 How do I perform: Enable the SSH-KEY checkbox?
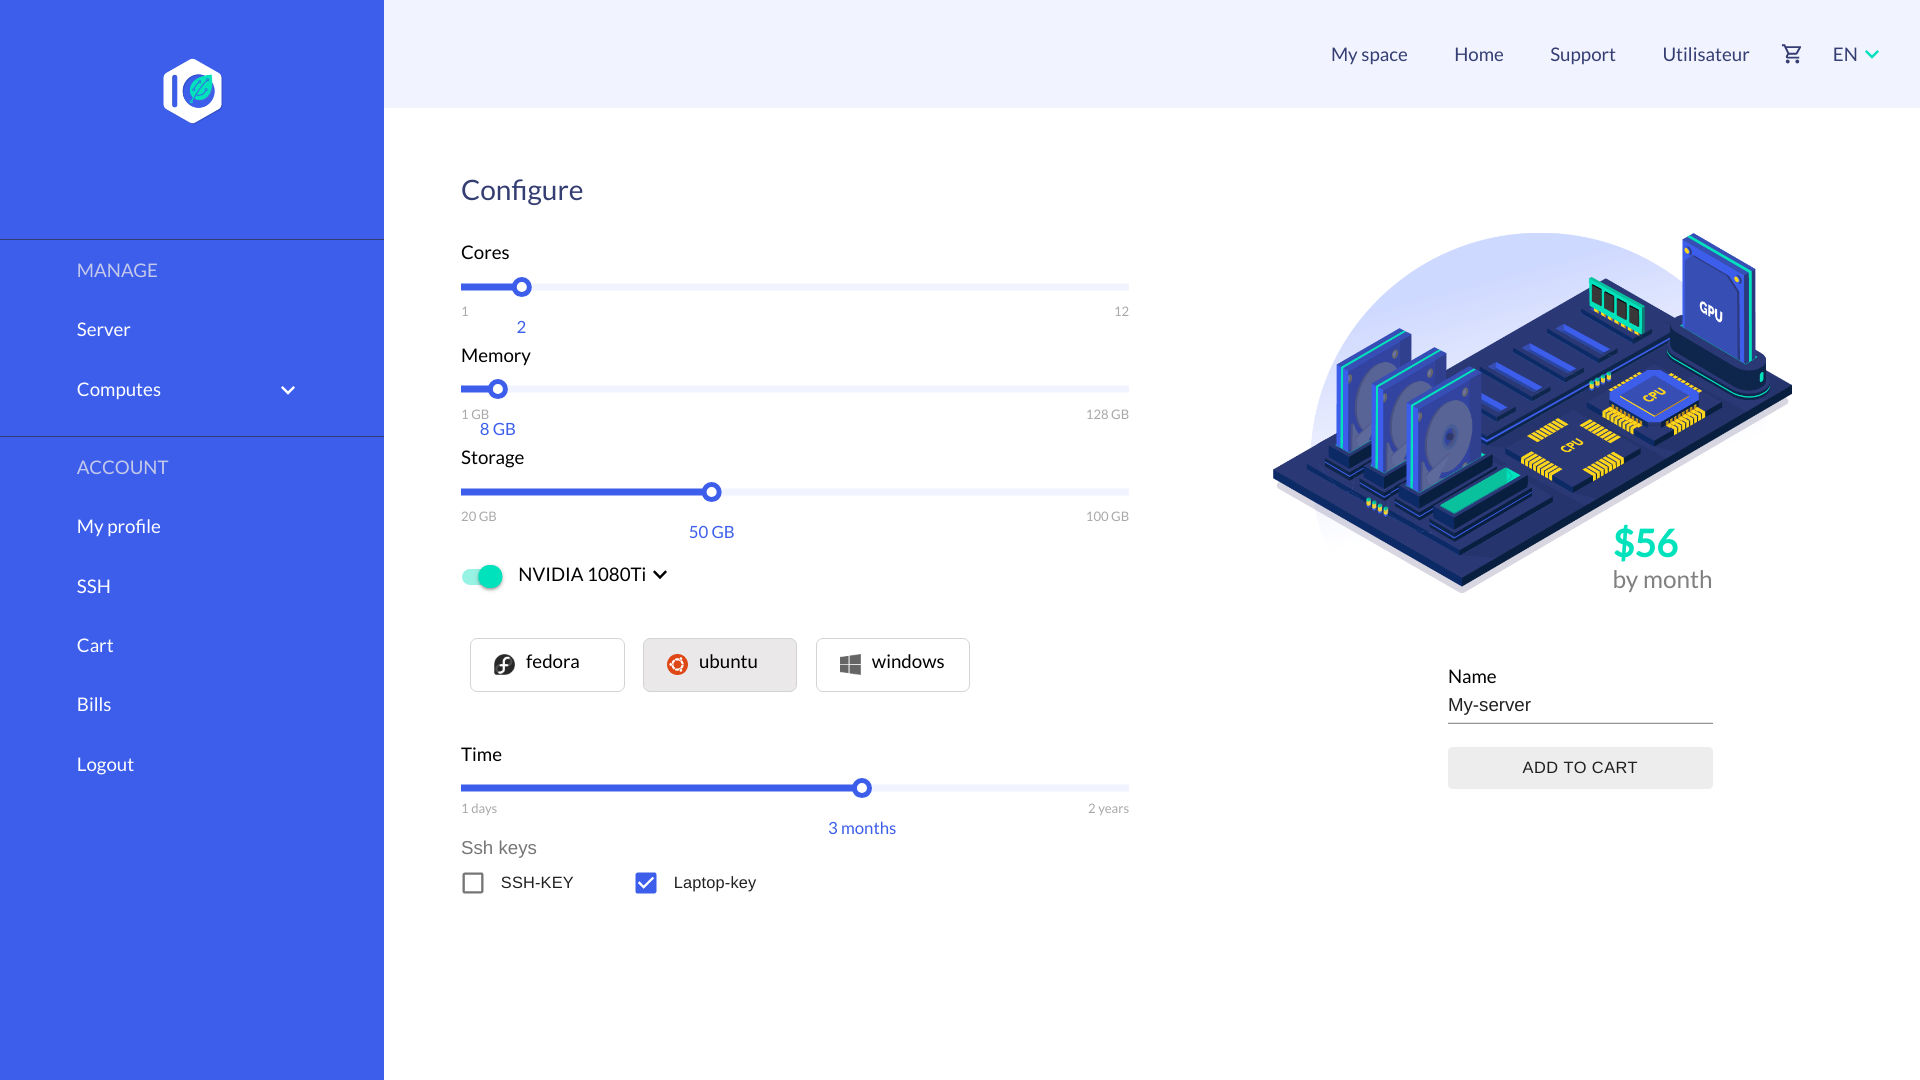click(472, 882)
